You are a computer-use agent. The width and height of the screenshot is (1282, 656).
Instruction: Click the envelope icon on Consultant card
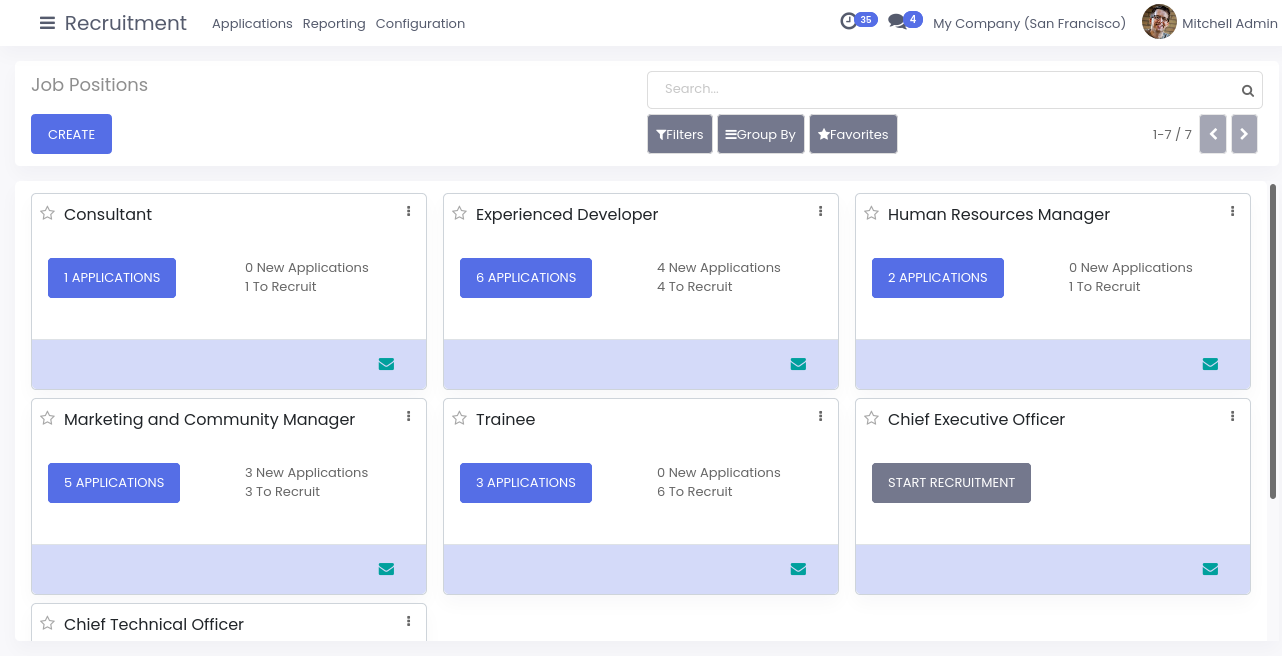(386, 364)
